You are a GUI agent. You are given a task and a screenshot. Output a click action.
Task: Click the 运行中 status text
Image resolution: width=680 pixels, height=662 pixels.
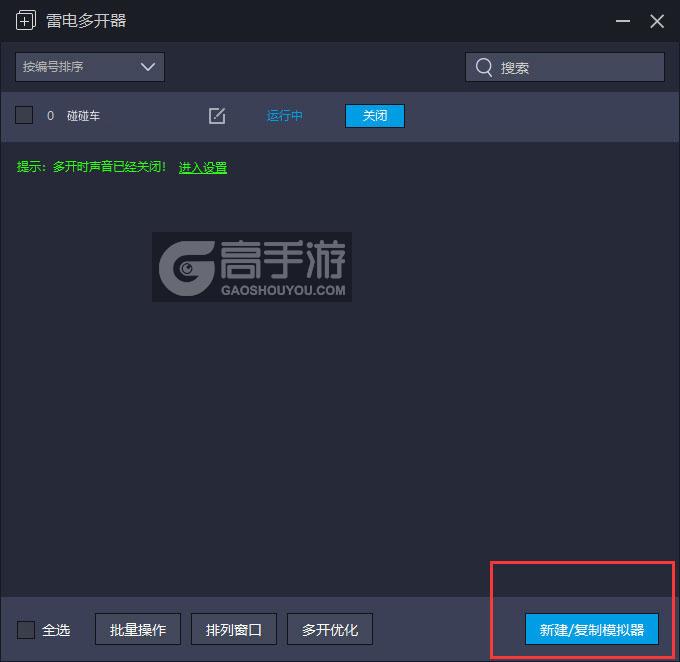click(x=284, y=116)
